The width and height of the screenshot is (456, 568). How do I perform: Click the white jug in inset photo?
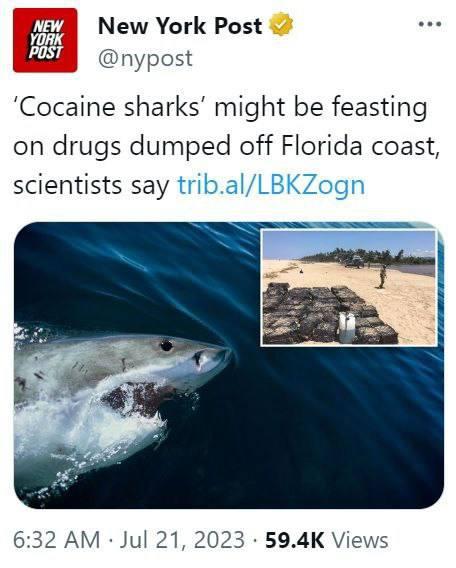coord(347,328)
